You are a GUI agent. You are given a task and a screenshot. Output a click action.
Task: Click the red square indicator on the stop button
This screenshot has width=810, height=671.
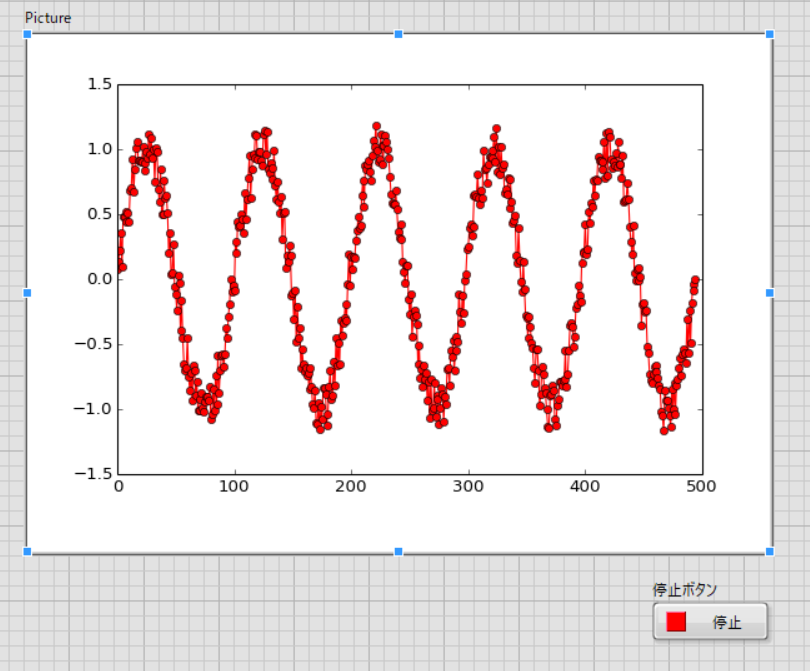[675, 621]
